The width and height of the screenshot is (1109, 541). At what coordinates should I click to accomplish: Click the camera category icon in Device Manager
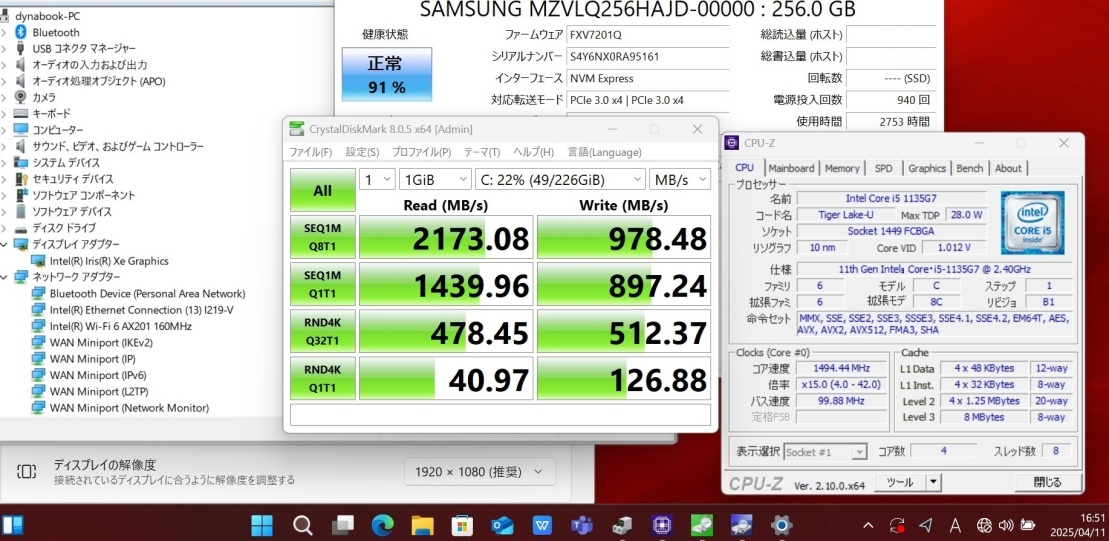(21, 98)
